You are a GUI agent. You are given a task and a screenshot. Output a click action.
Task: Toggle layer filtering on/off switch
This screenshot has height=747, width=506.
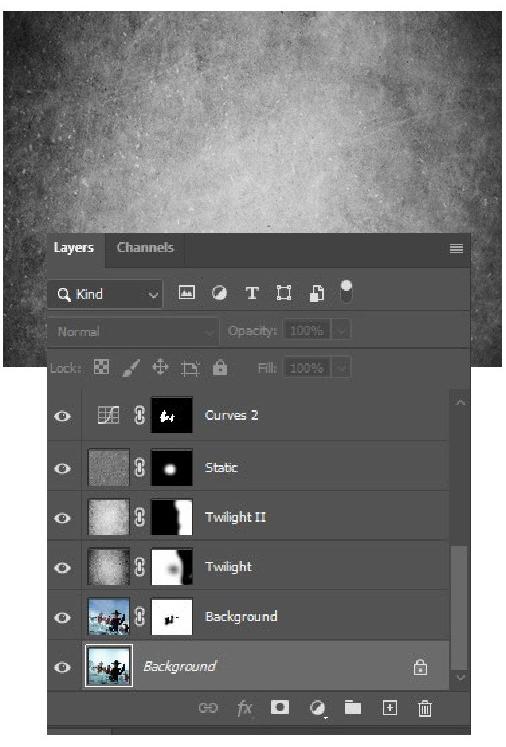click(346, 291)
